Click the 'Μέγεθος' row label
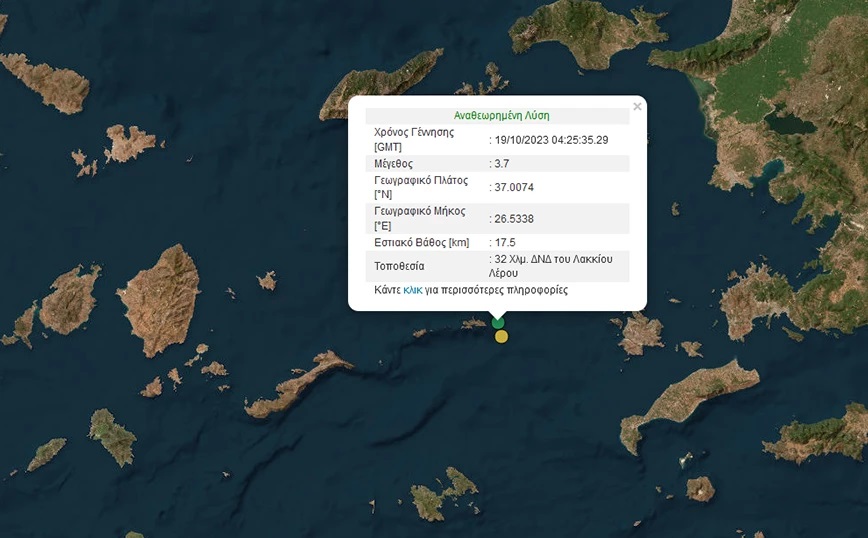 [x=393, y=163]
